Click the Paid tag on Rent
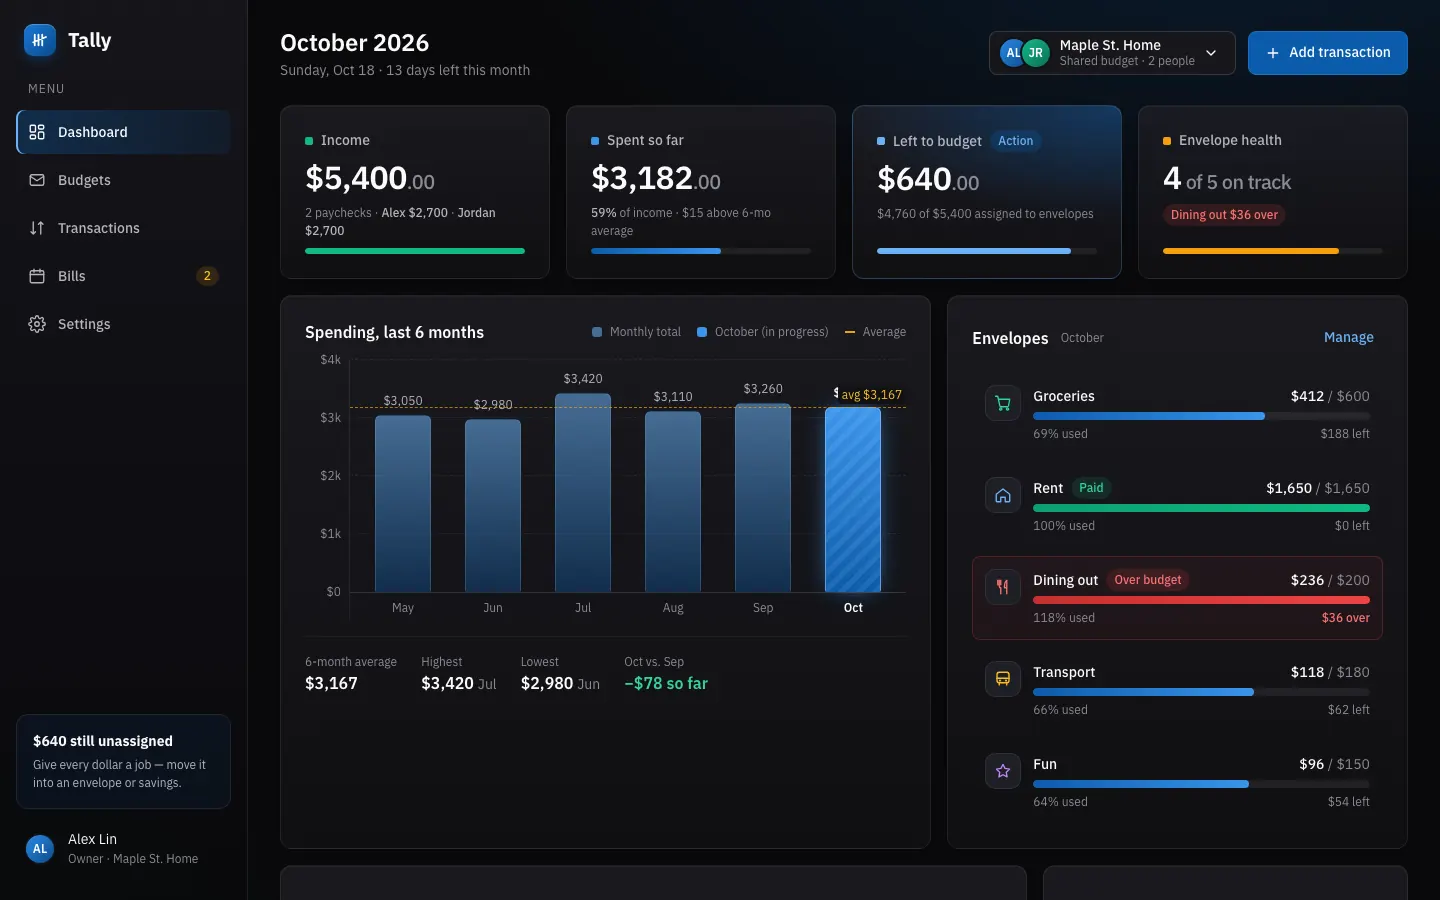Viewport: 1440px width, 900px height. (x=1091, y=488)
